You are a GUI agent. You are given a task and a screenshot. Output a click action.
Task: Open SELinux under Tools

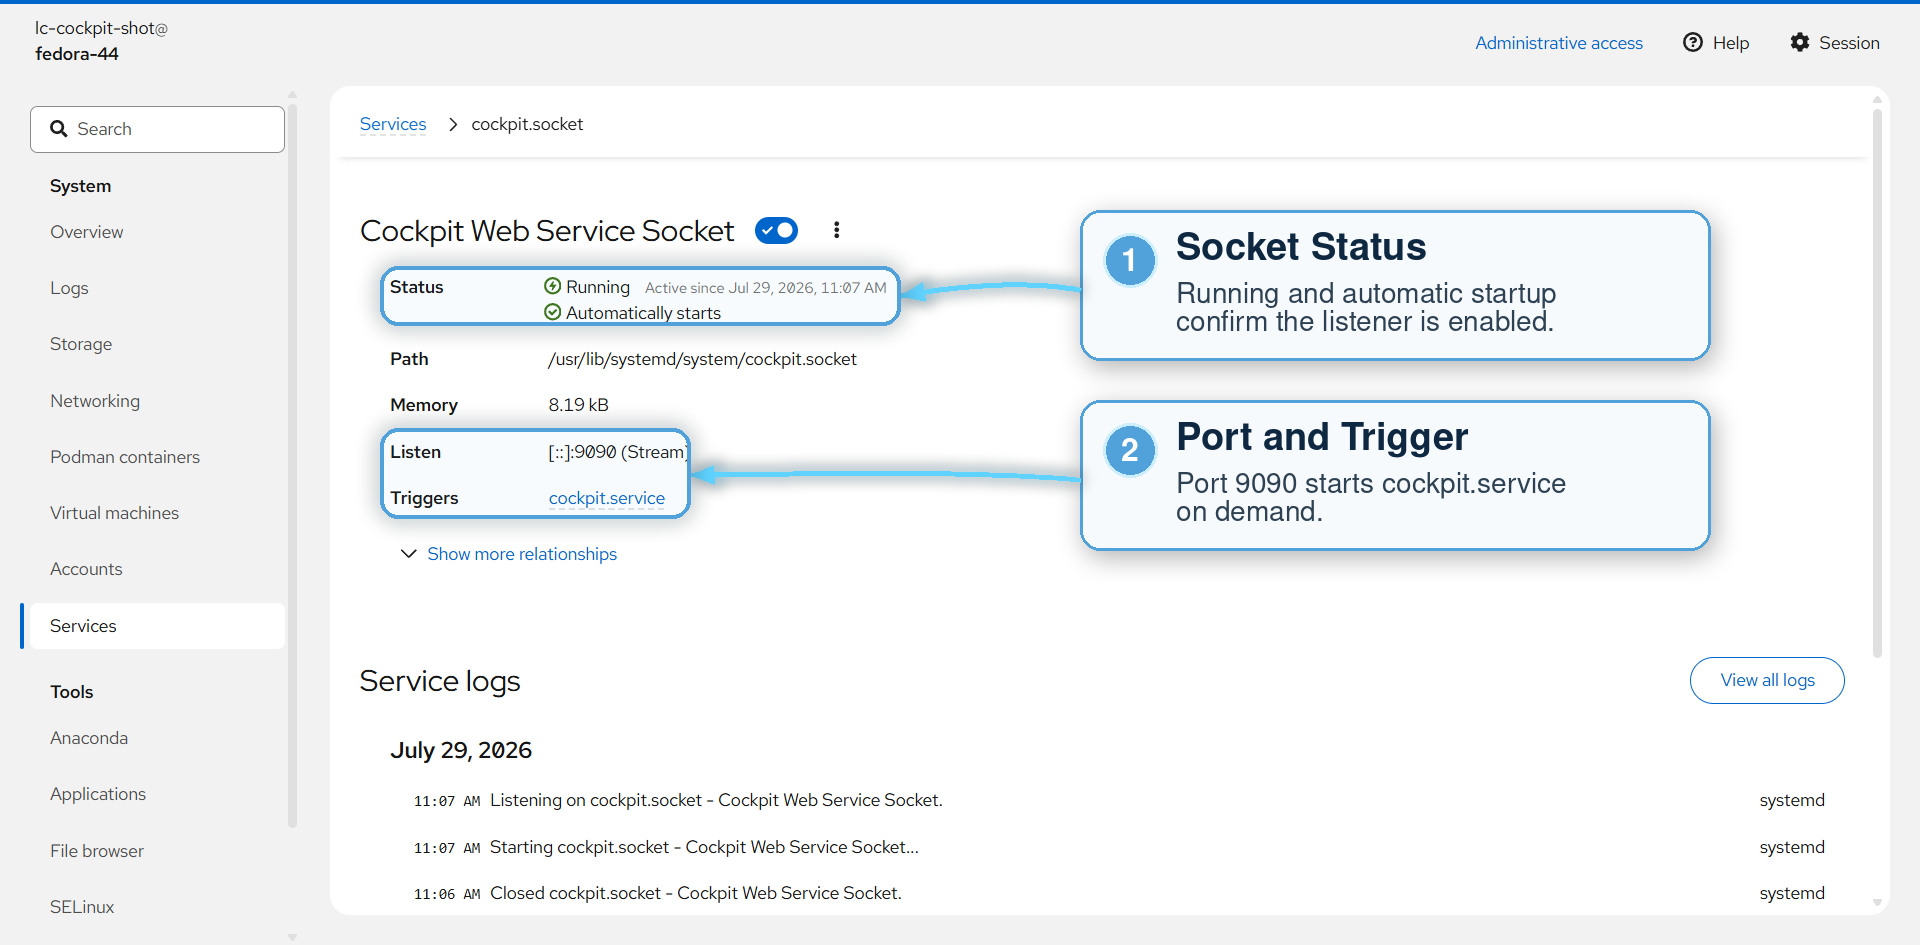tap(82, 907)
